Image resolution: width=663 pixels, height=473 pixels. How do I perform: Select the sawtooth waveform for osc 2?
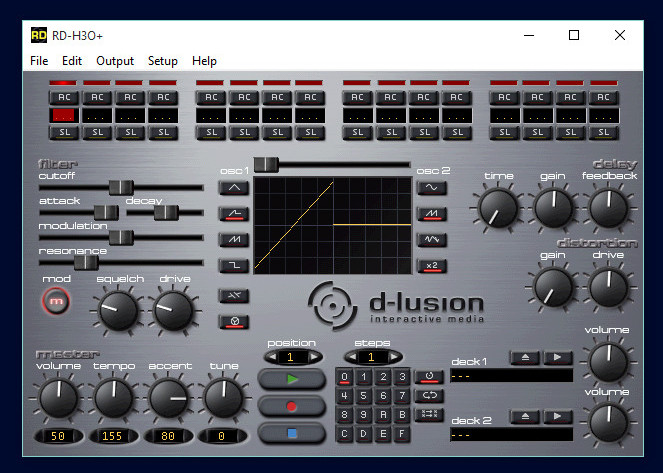pyautogui.click(x=432, y=214)
